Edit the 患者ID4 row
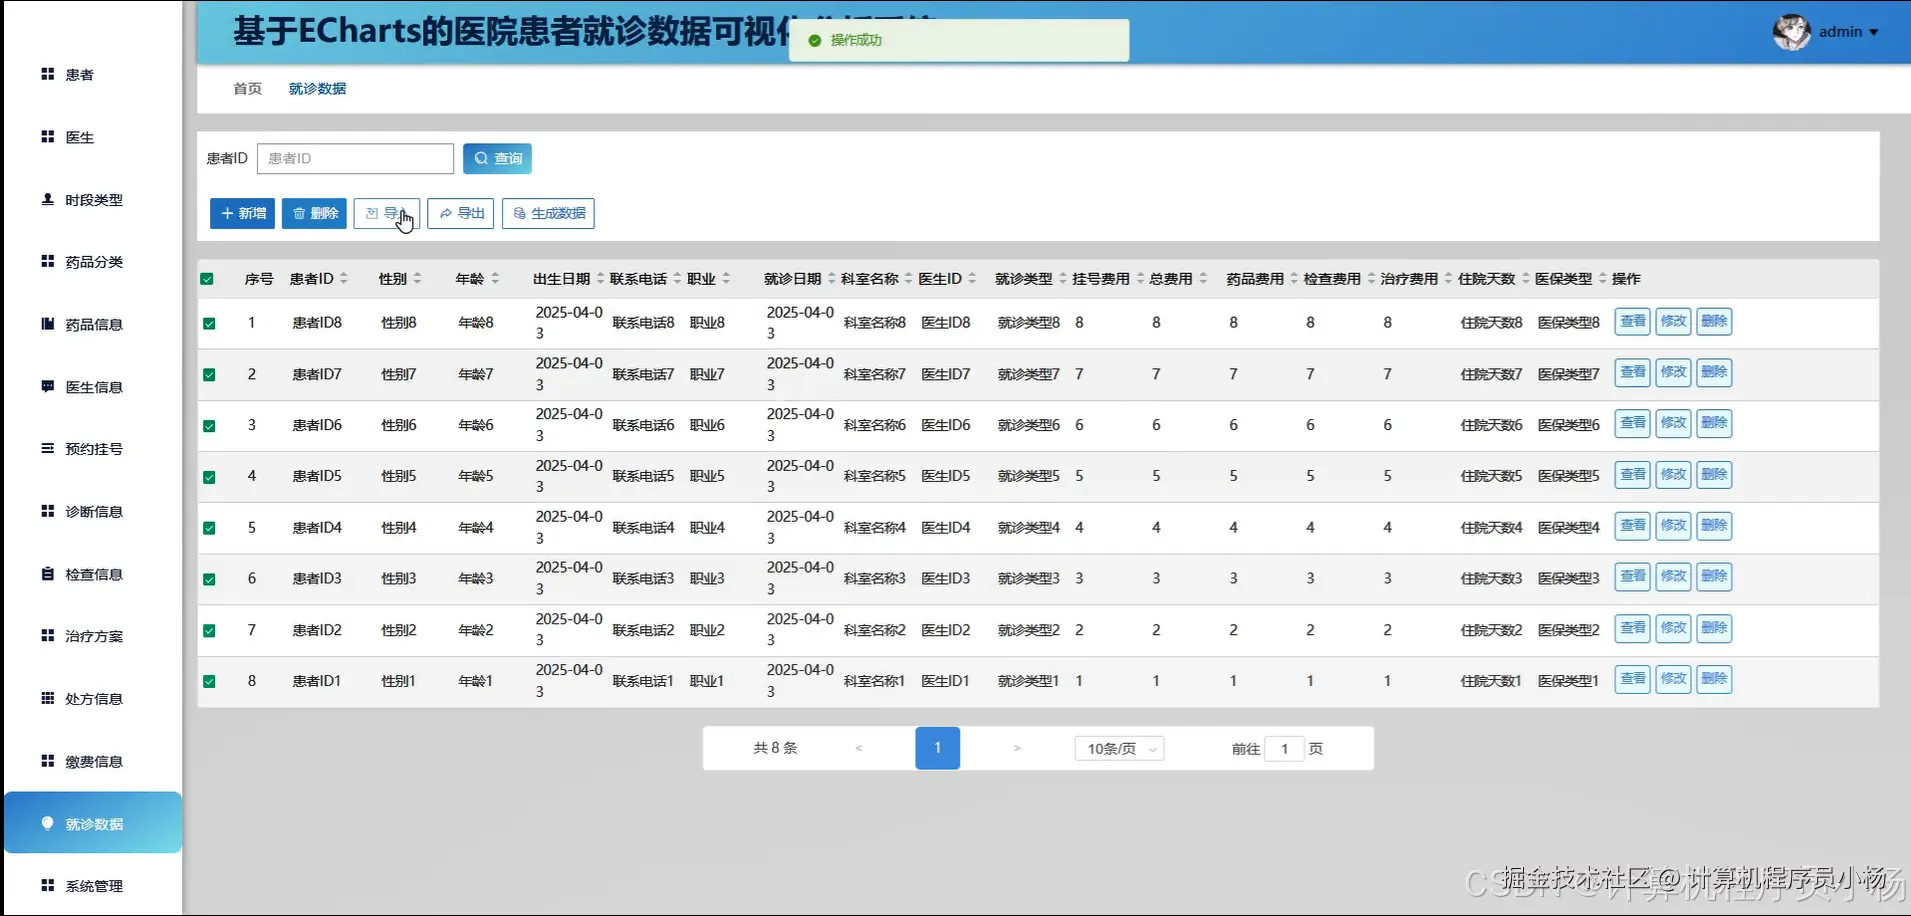The image size is (1911, 916). pyautogui.click(x=1673, y=526)
